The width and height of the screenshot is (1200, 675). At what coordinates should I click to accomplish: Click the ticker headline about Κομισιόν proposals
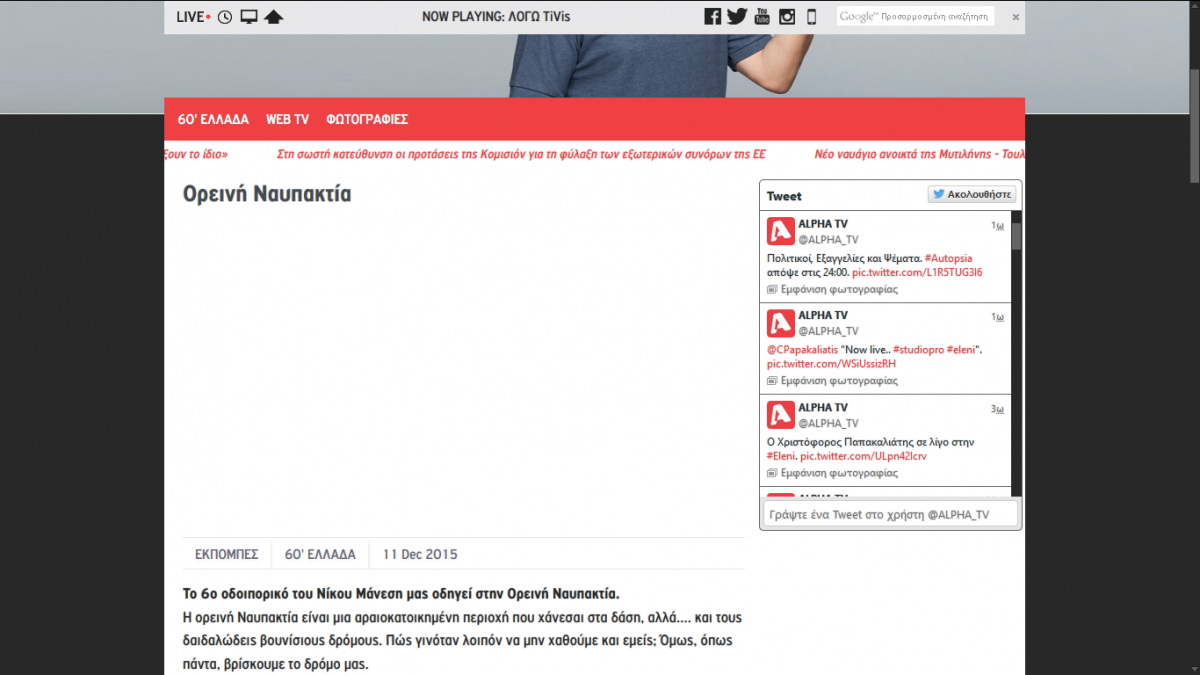(x=521, y=155)
